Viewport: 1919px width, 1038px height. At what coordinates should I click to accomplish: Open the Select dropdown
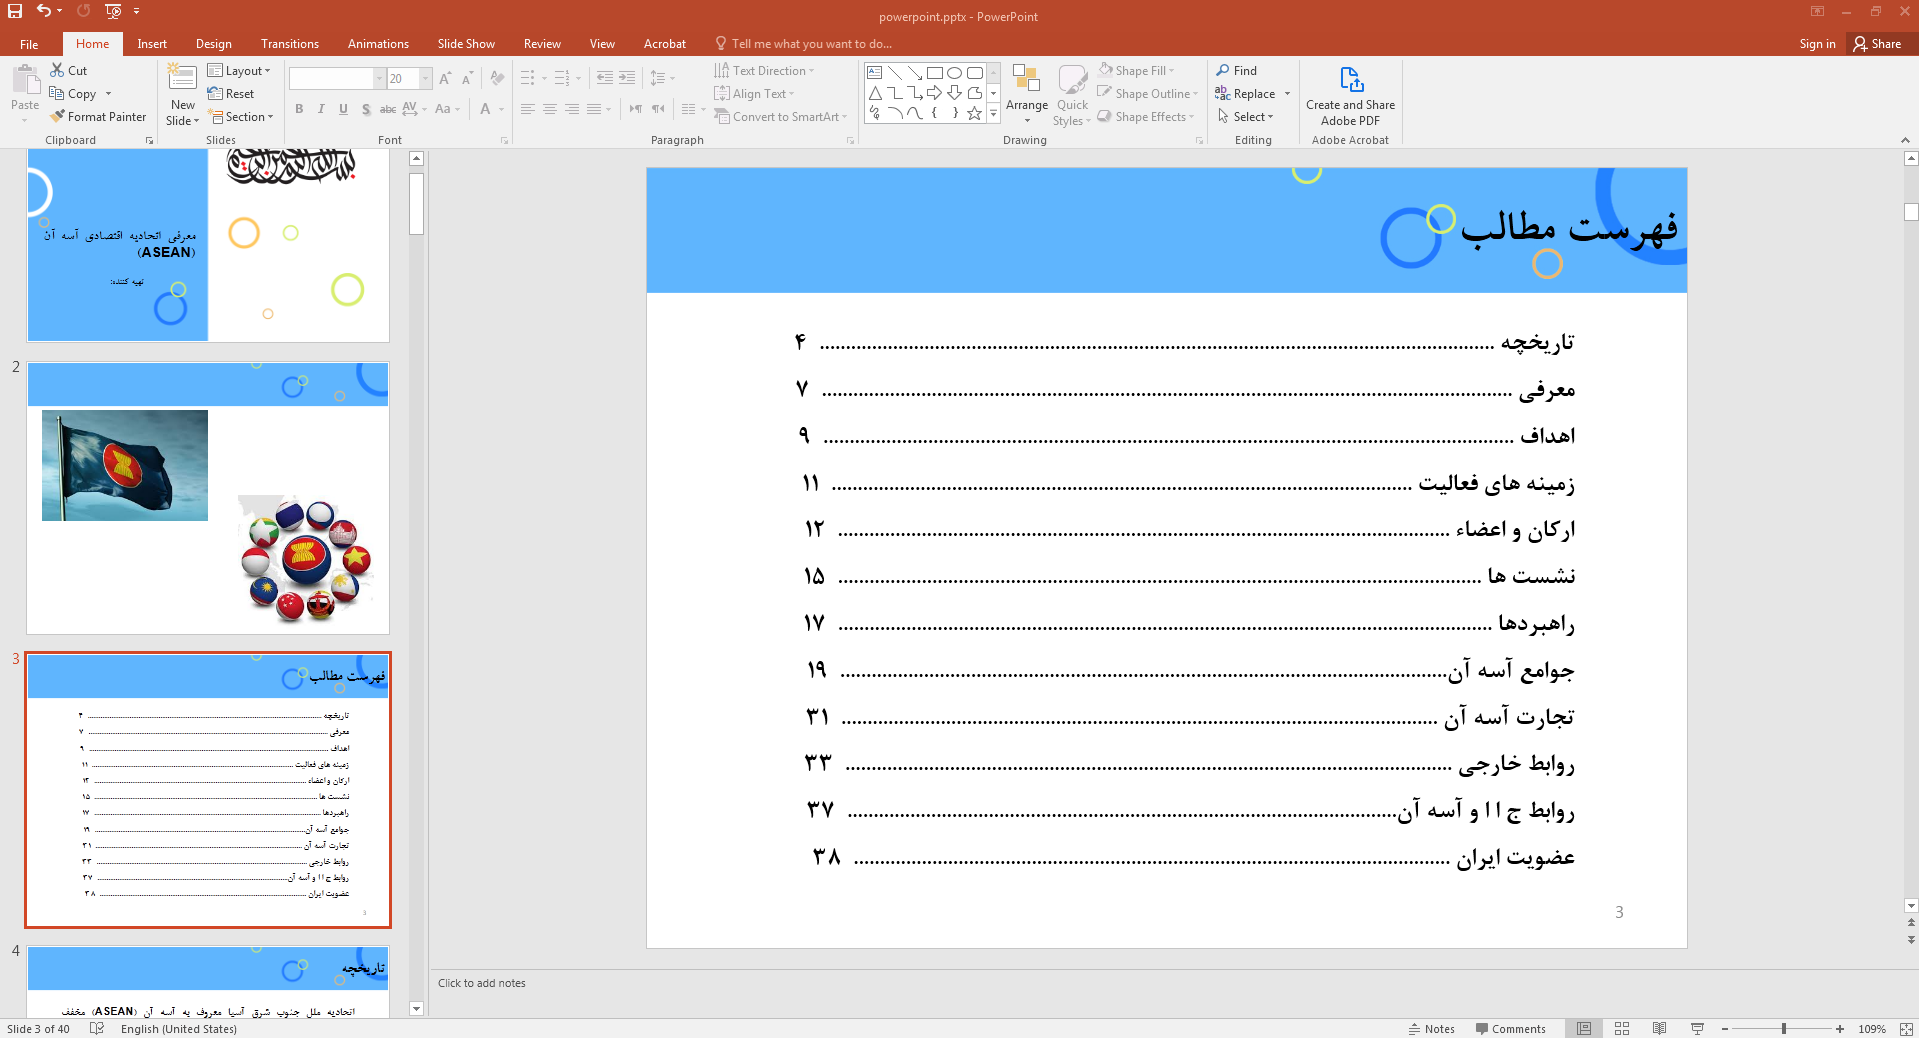tap(1245, 116)
